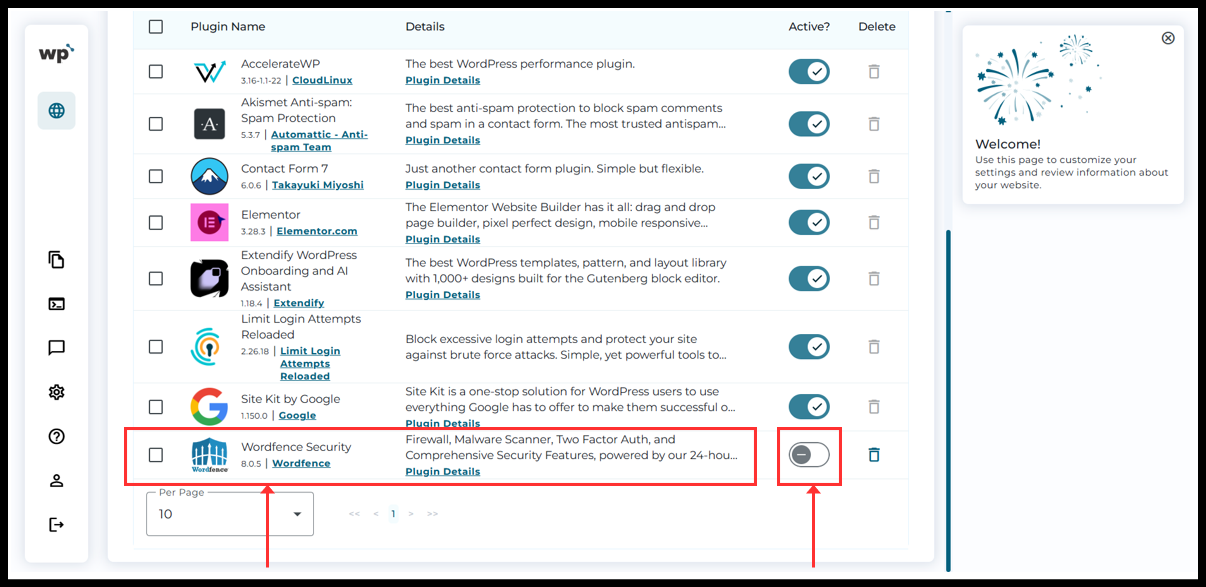Delete Wordfence Security via trash icon
The height and width of the screenshot is (587, 1206).
click(x=874, y=455)
